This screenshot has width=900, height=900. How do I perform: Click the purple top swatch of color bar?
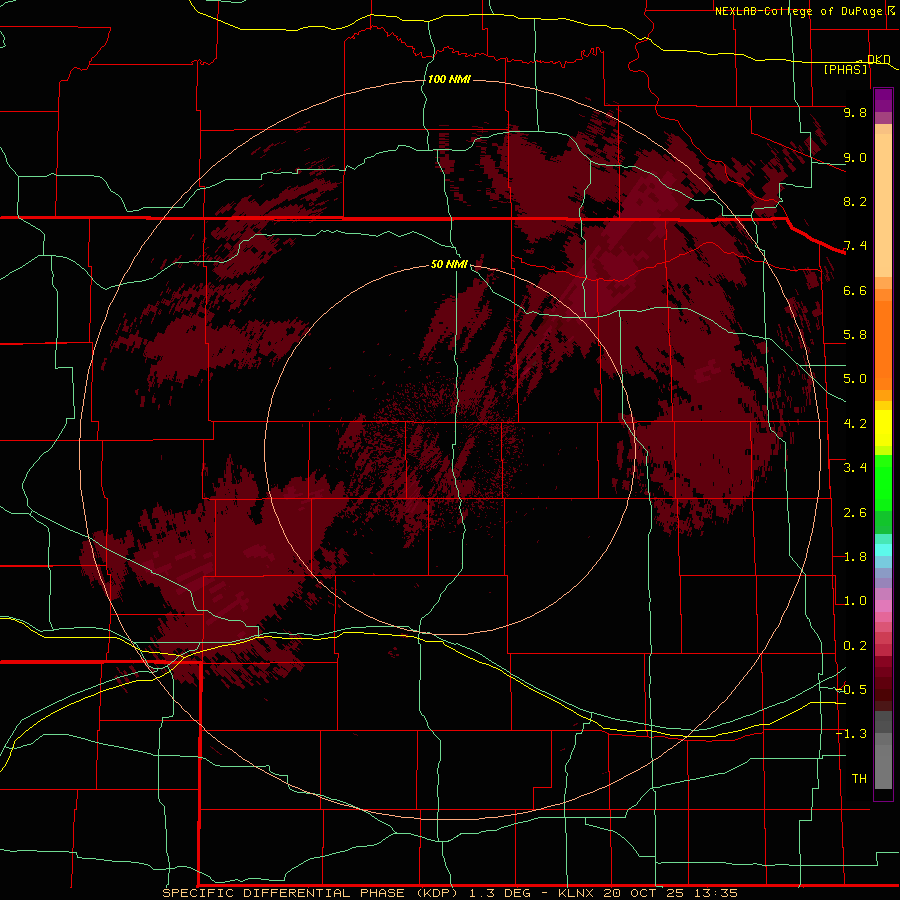click(883, 100)
